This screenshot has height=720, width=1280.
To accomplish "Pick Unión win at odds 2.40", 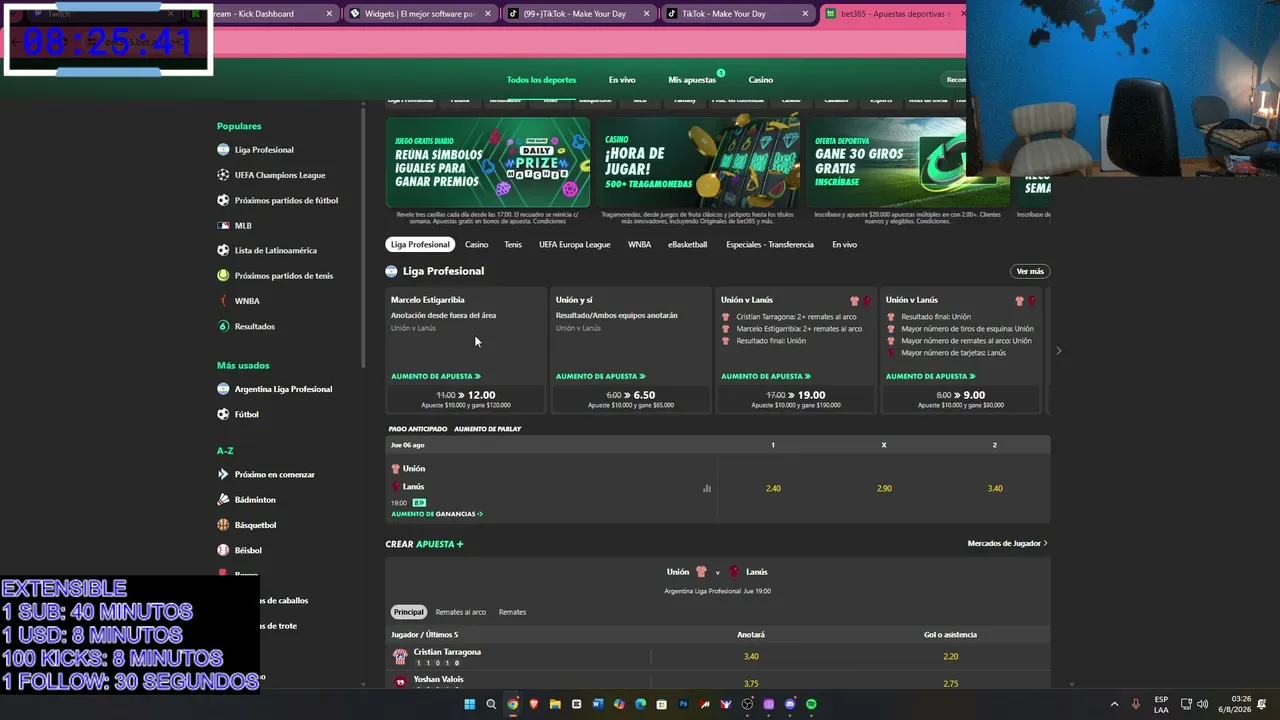I will (773, 489).
